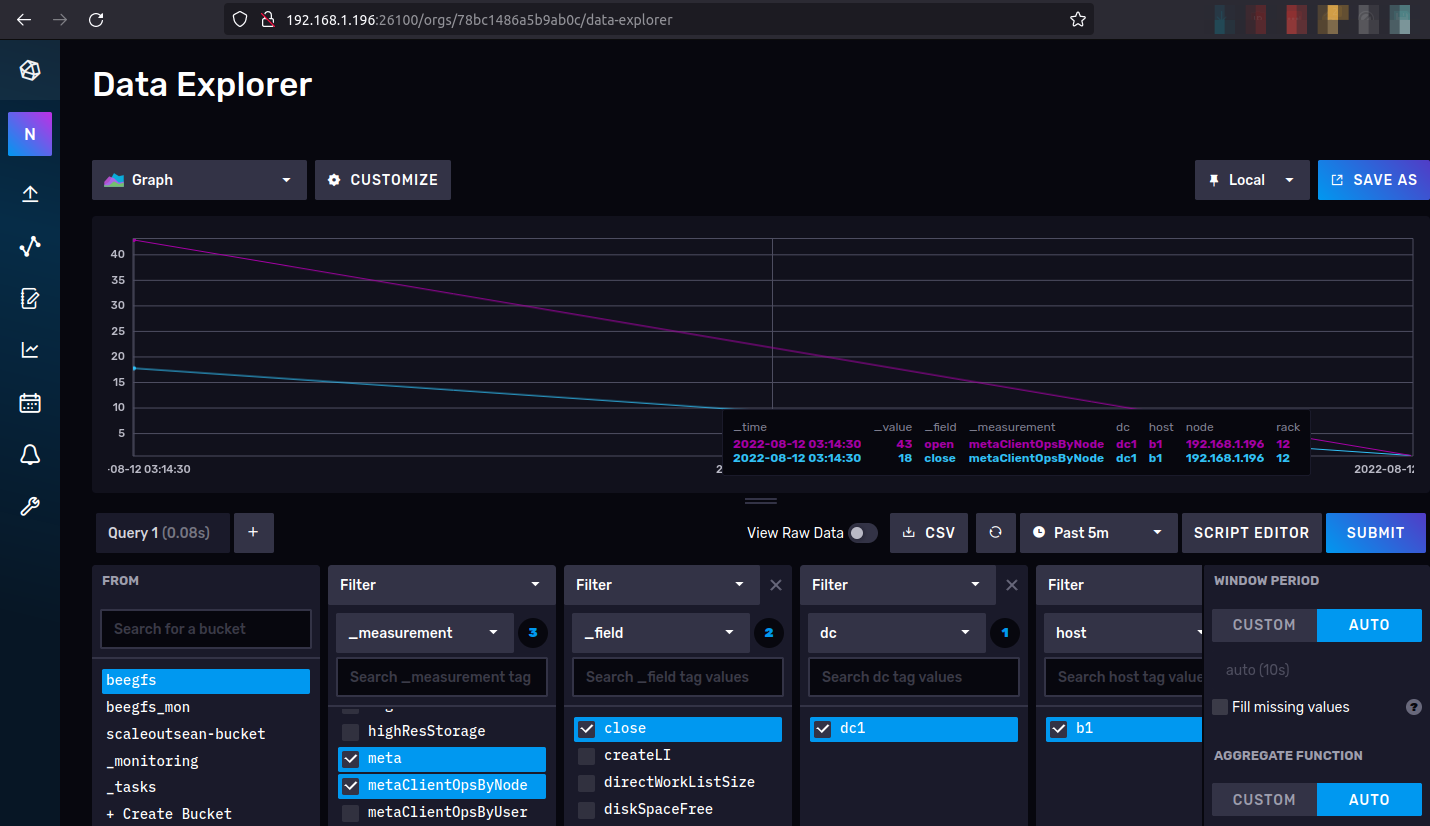Select CUSTOM aggregate function option

[1264, 800]
